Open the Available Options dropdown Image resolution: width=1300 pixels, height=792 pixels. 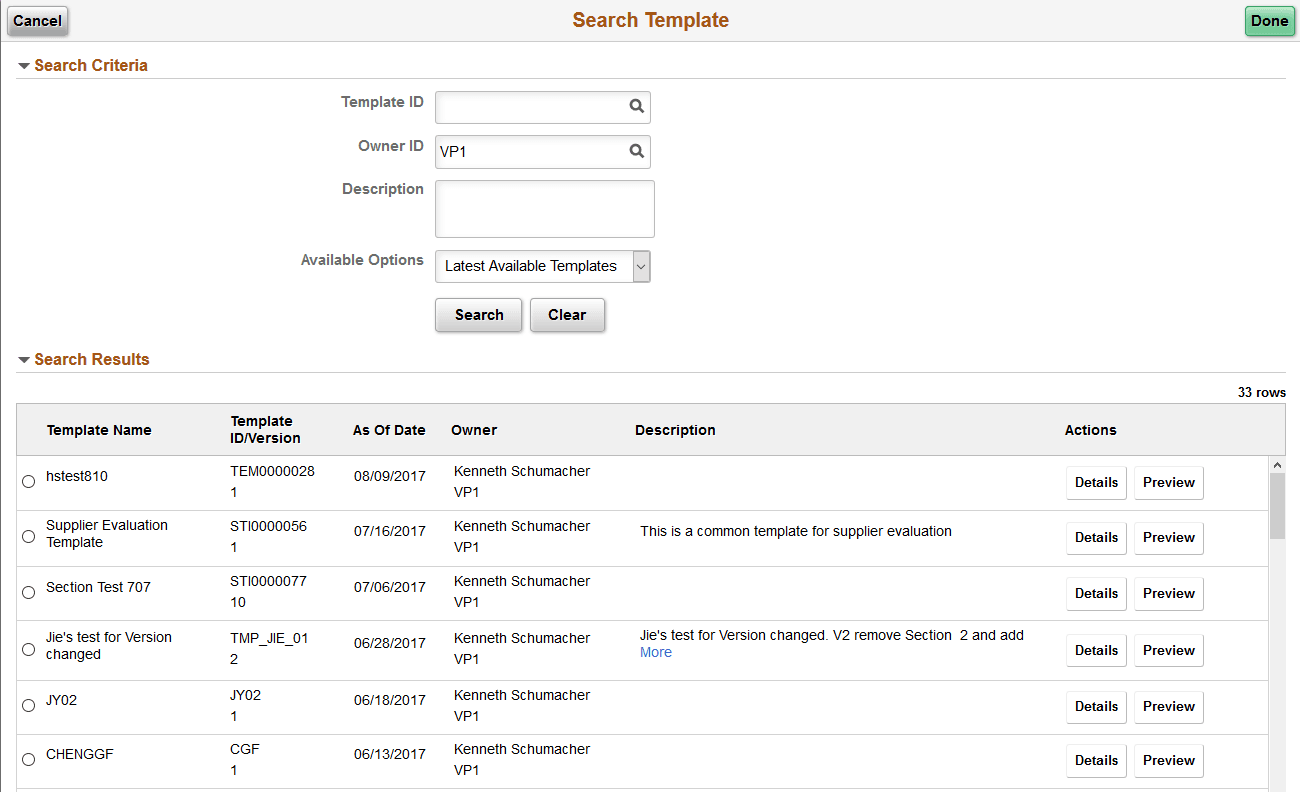pos(639,266)
